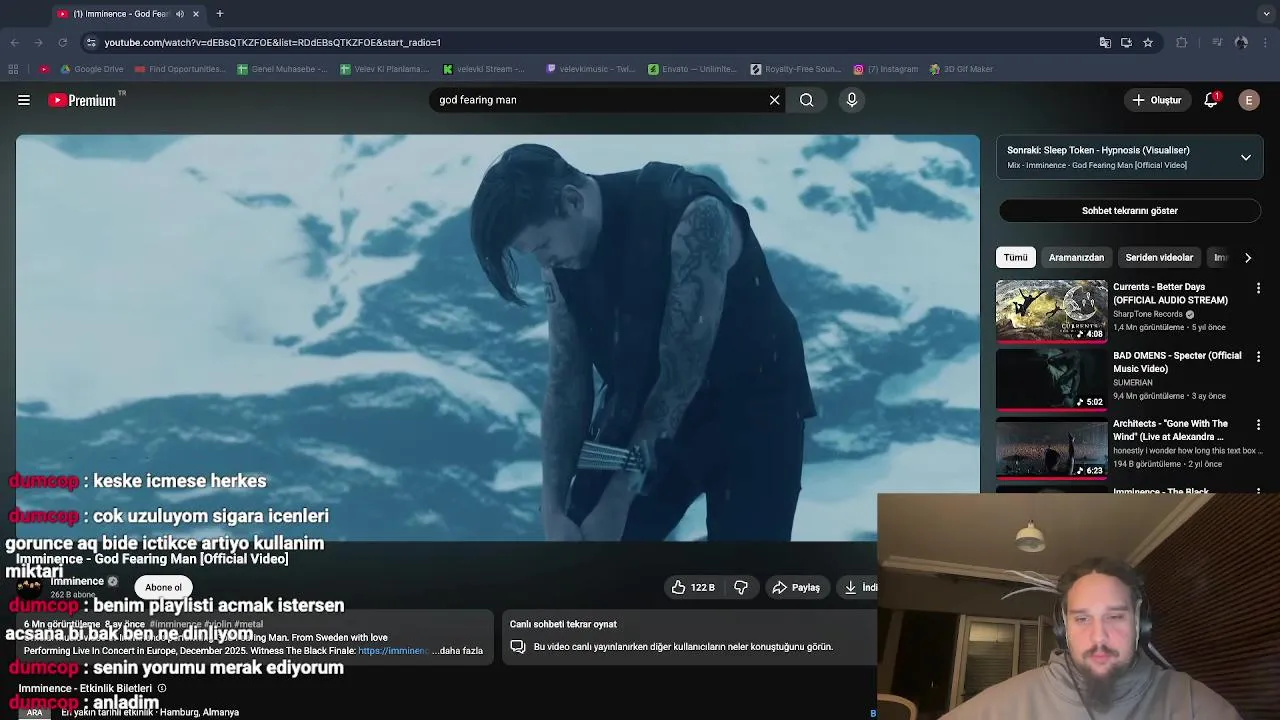
Task: Go forward in browser history
Action: point(38,43)
